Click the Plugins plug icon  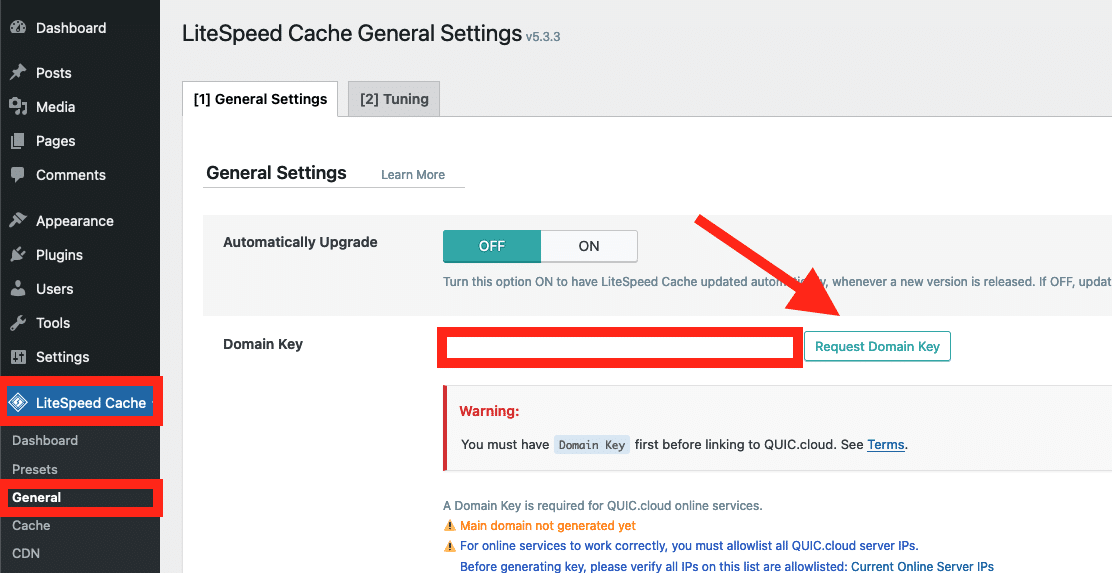[x=18, y=255]
